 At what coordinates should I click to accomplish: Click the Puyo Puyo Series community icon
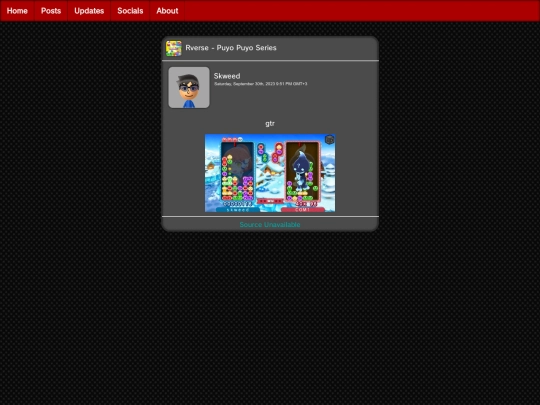click(174, 48)
